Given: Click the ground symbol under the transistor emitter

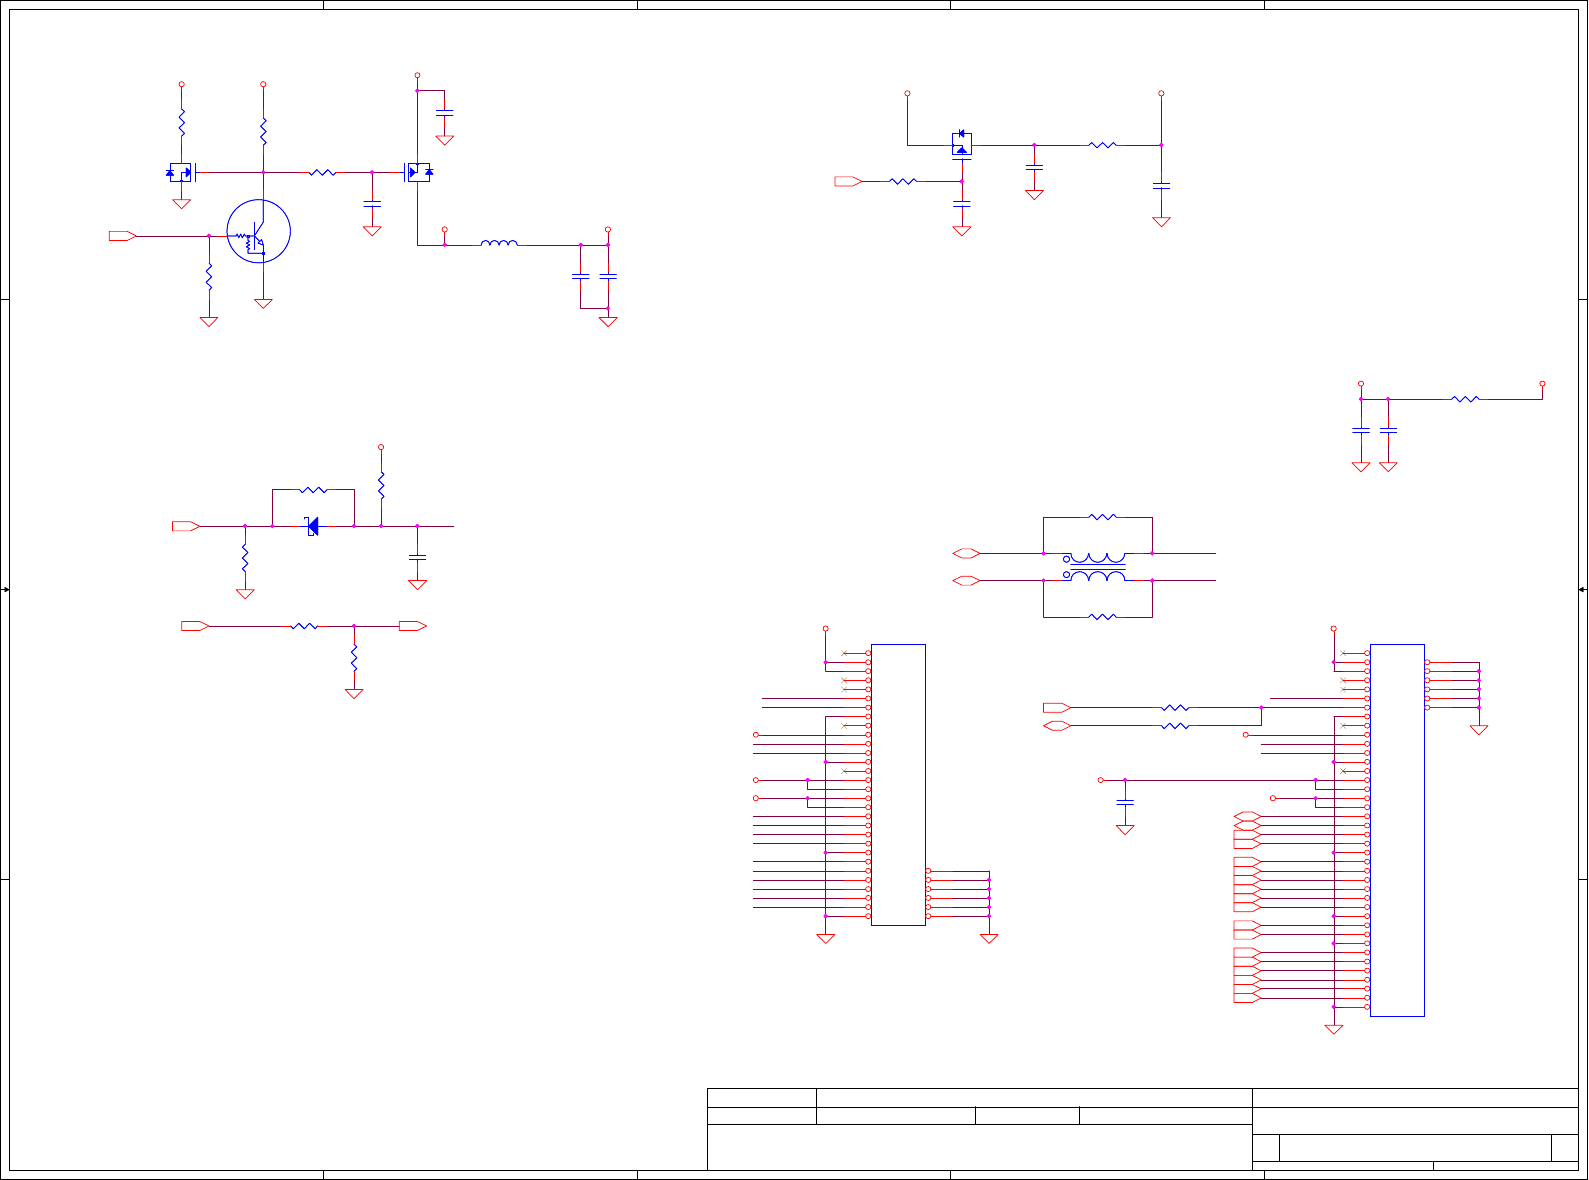Looking at the screenshot, I should click(x=263, y=303).
